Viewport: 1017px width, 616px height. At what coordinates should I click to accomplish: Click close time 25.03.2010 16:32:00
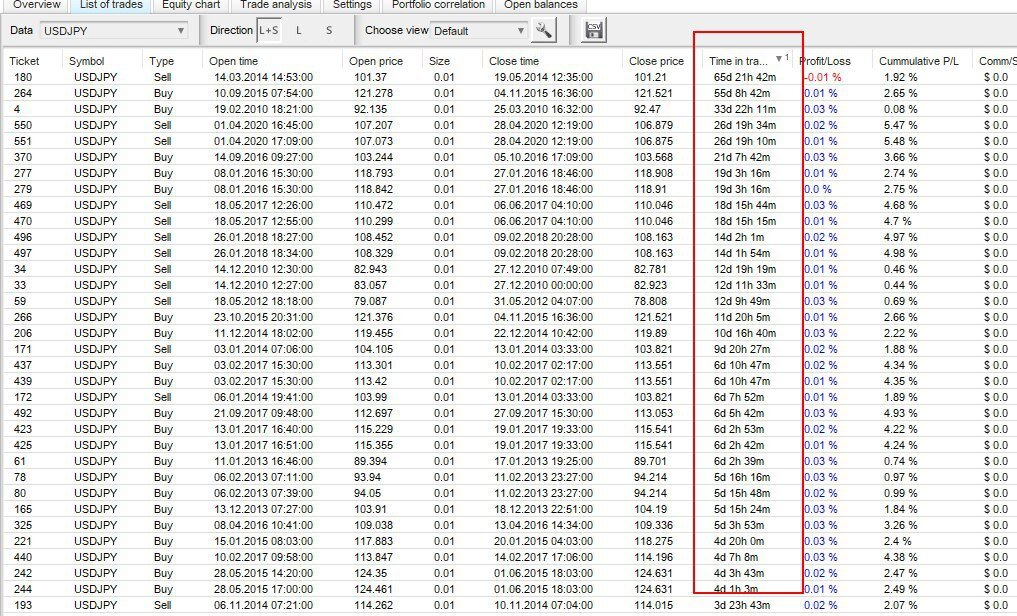click(544, 109)
